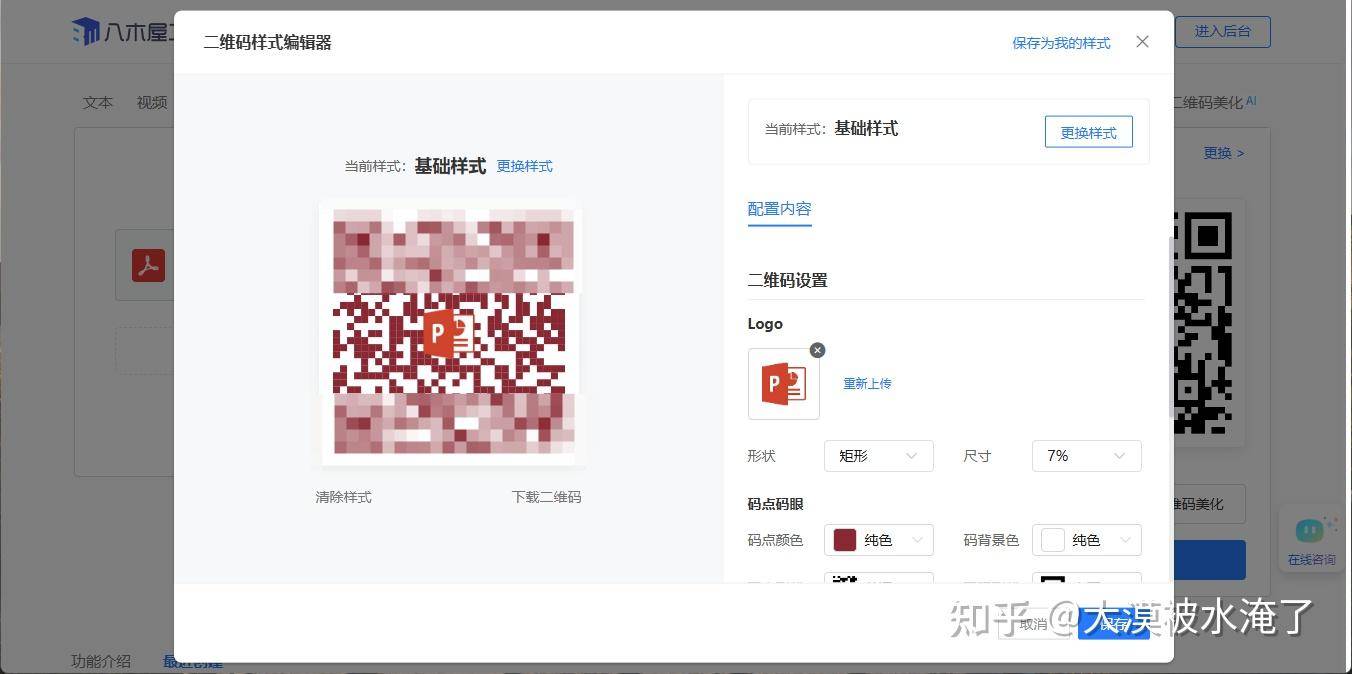Click the PowerPoint logo thumbnail
Screen dimensions: 1352x674
pos(784,384)
